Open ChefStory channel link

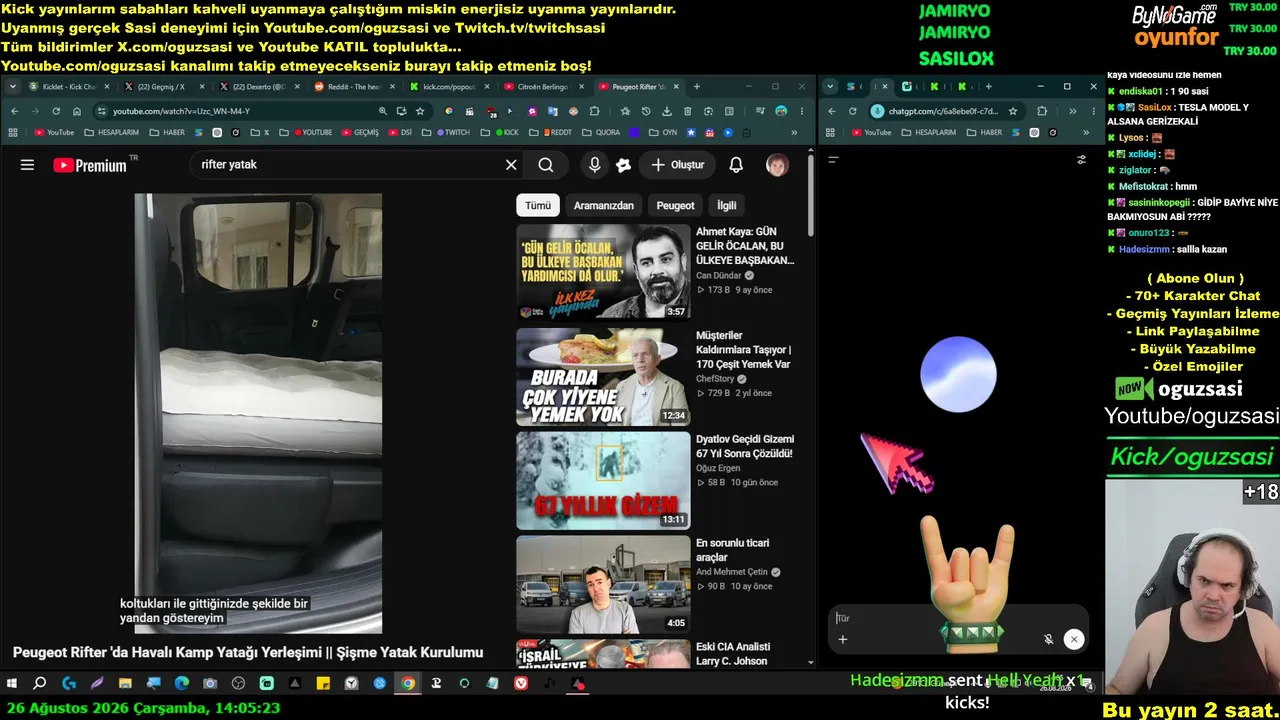(715, 379)
